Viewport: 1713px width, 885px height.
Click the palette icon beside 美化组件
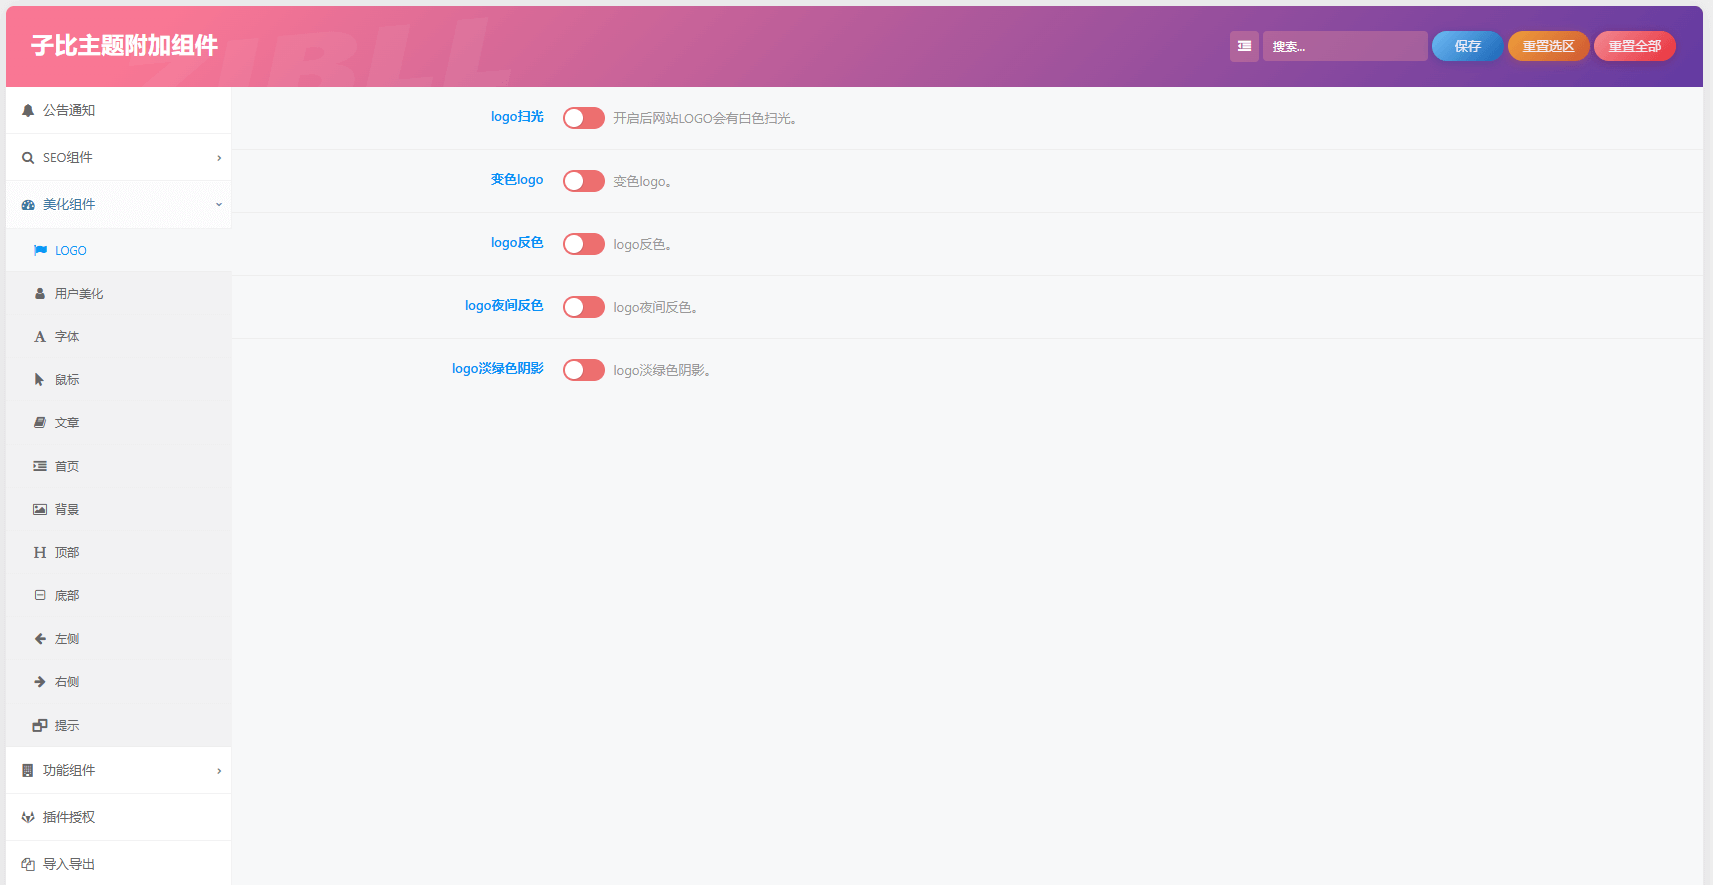click(28, 205)
